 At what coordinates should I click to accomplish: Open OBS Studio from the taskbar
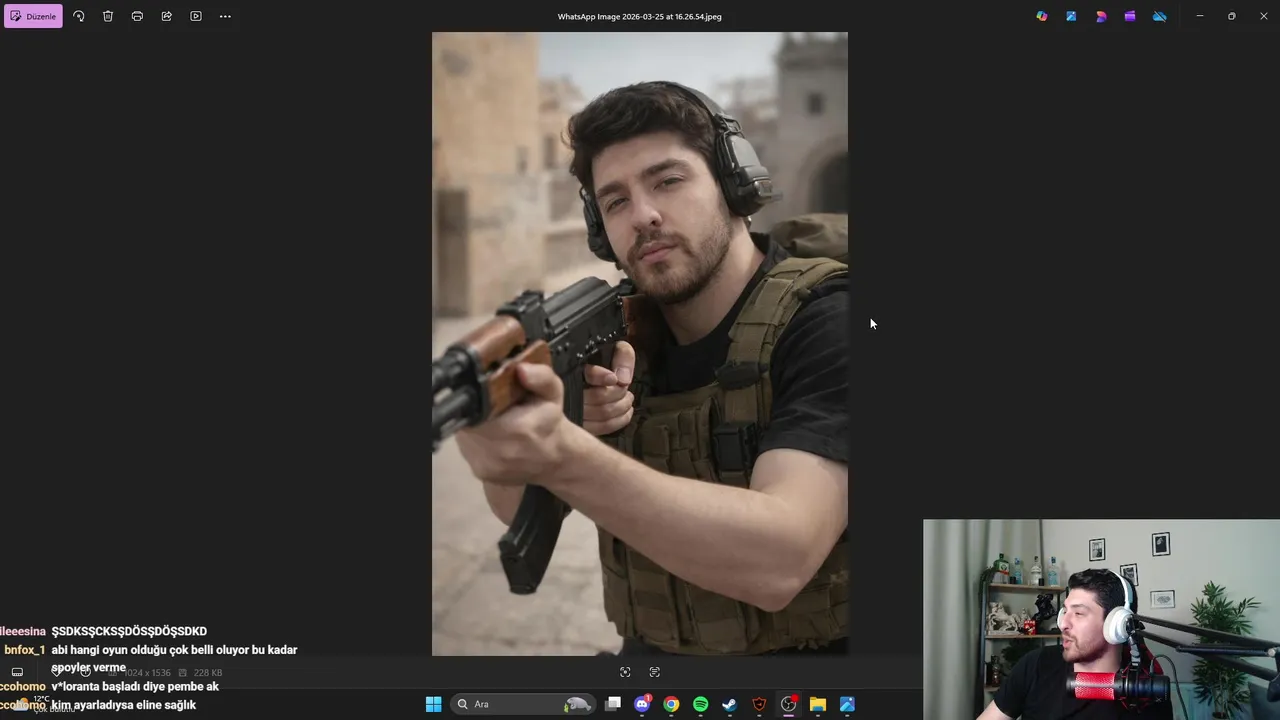pyautogui.click(x=789, y=704)
